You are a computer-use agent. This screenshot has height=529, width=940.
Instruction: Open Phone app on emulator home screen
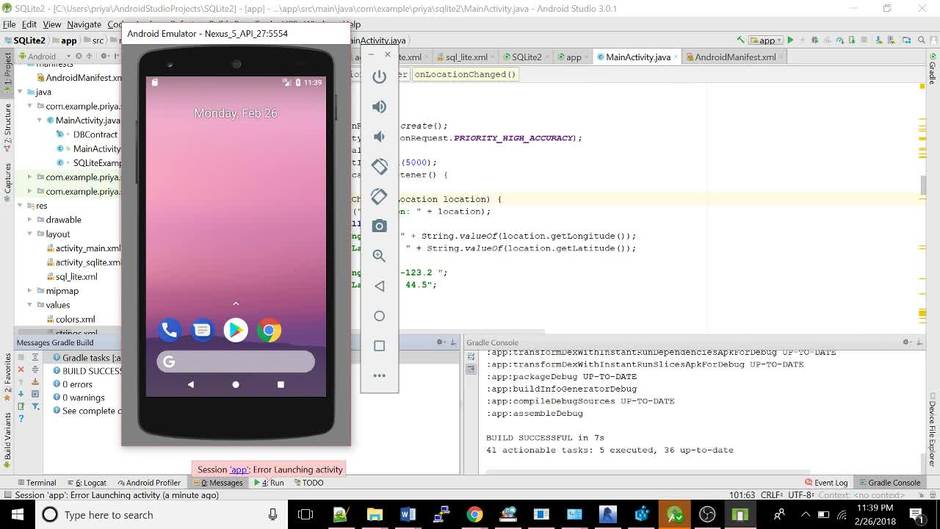pos(170,330)
